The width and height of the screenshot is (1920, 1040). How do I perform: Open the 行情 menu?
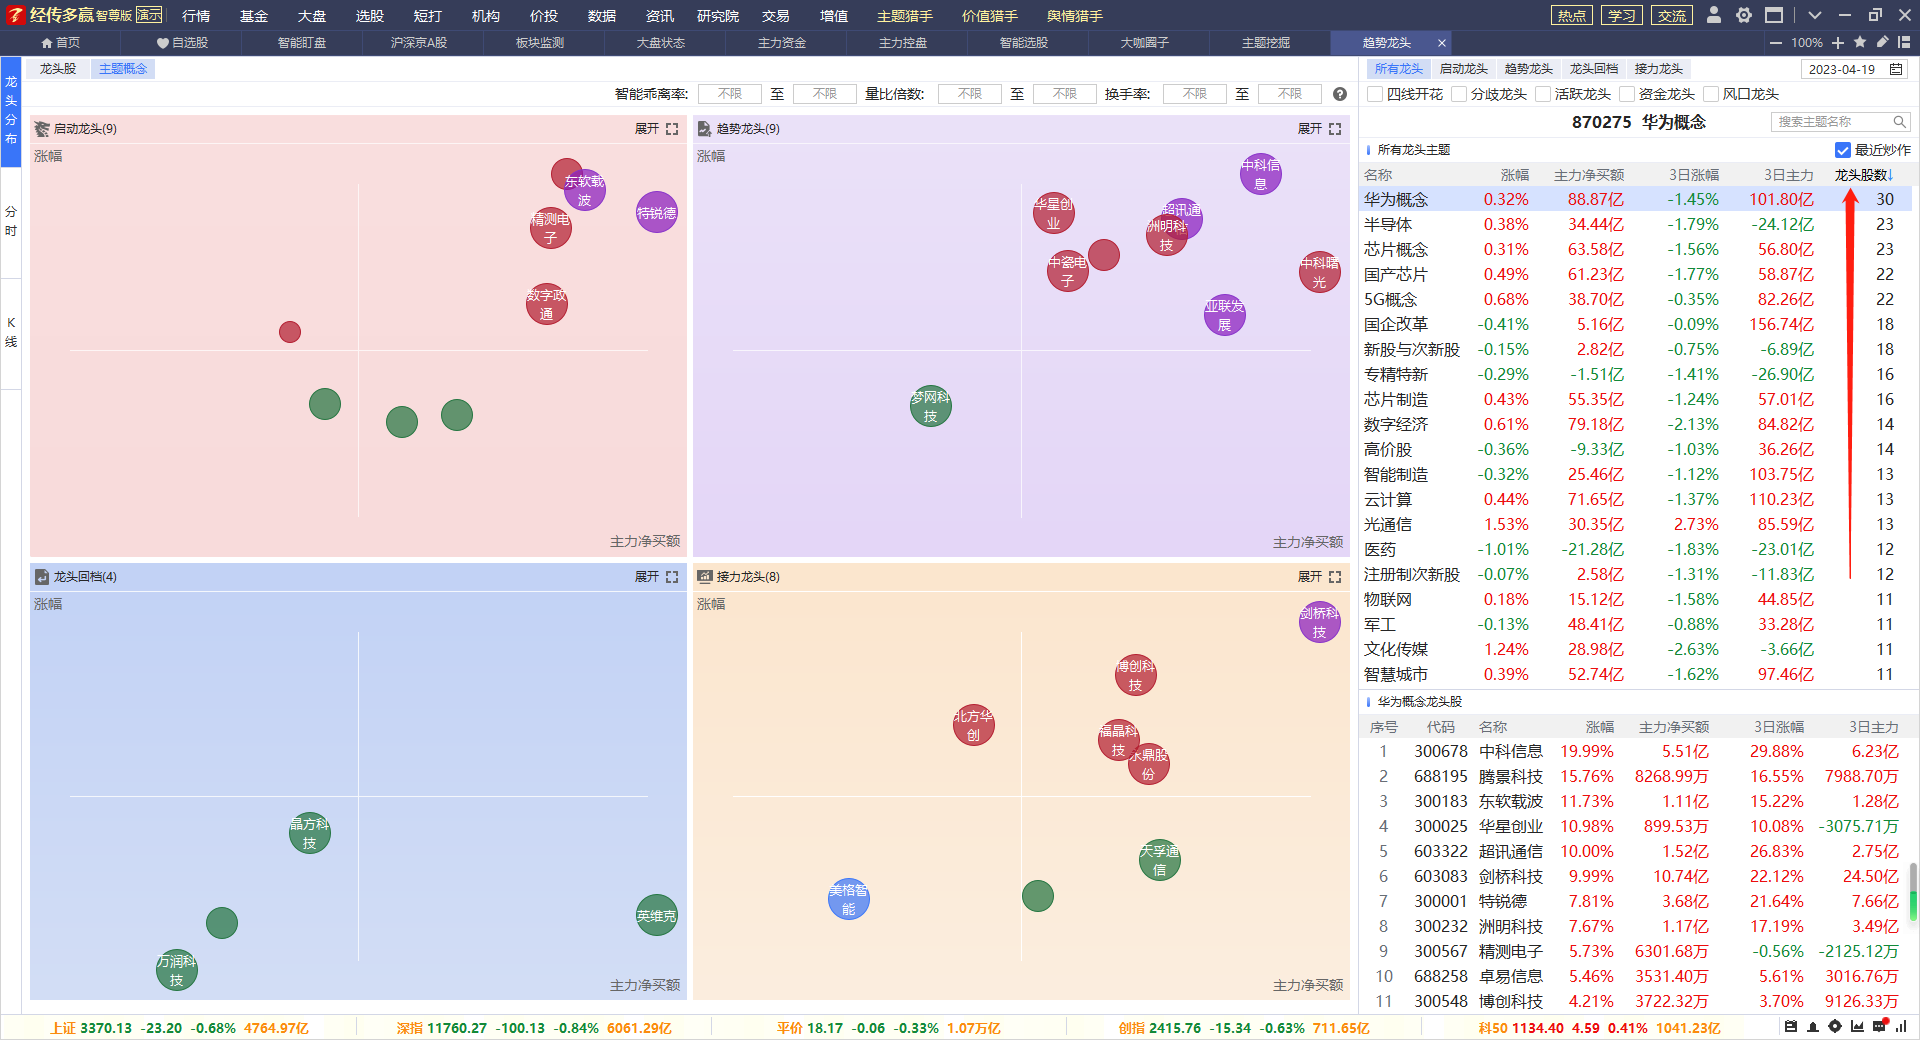tap(196, 16)
